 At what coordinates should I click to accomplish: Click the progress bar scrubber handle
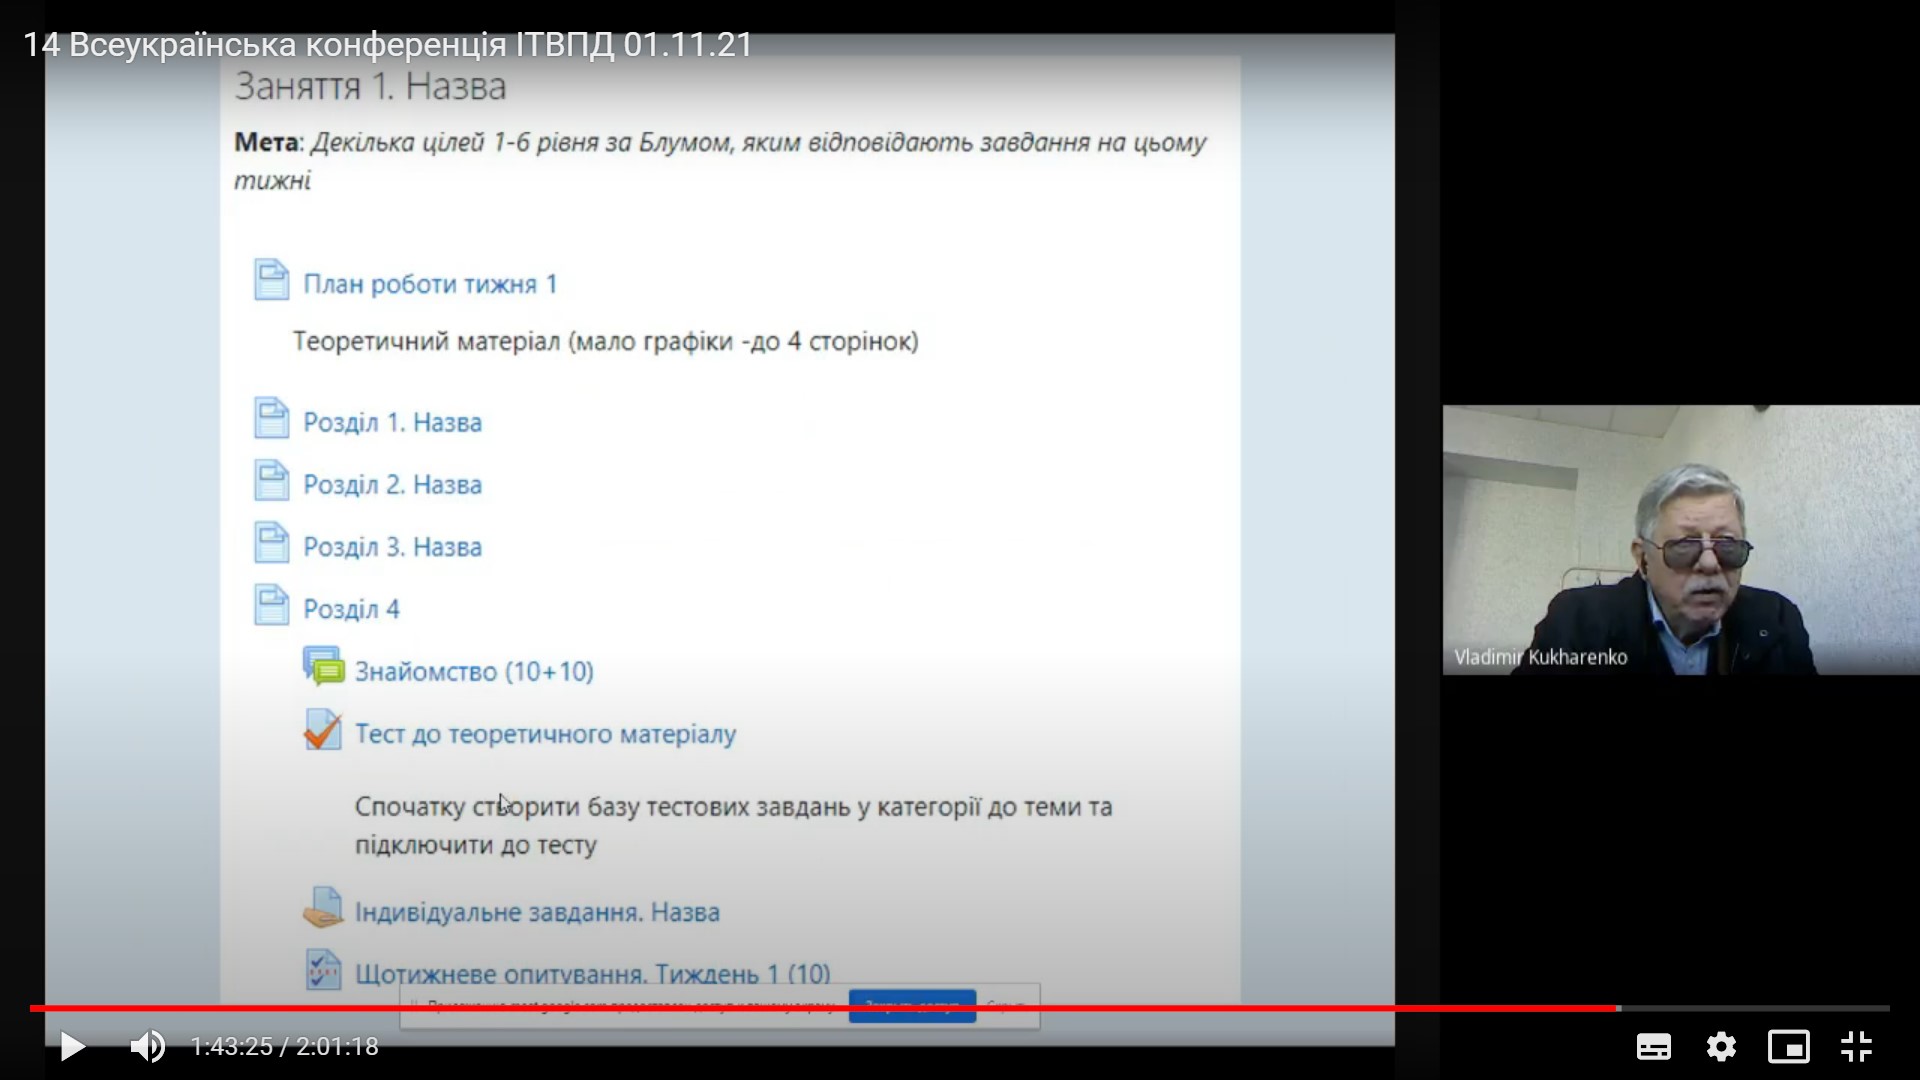coord(1618,1008)
